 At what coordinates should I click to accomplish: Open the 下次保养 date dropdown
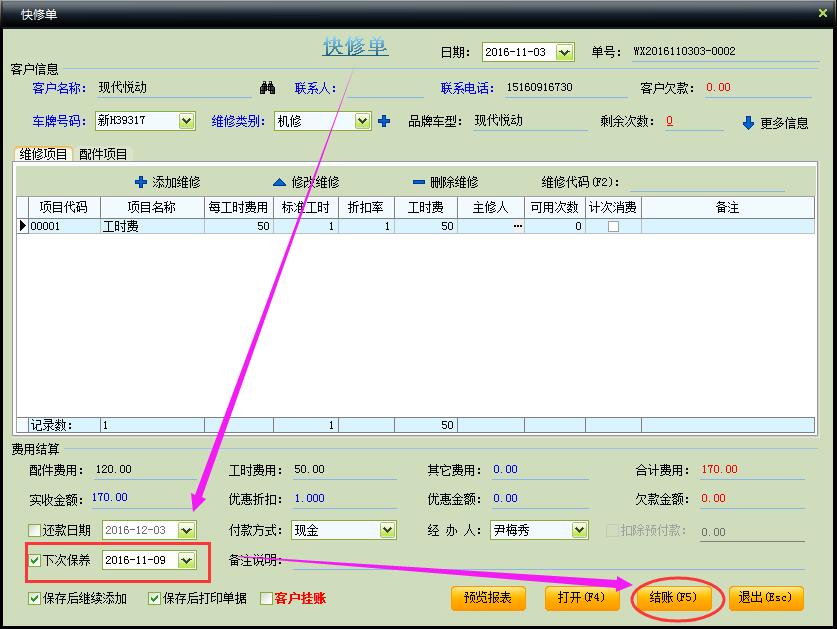click(x=186, y=560)
